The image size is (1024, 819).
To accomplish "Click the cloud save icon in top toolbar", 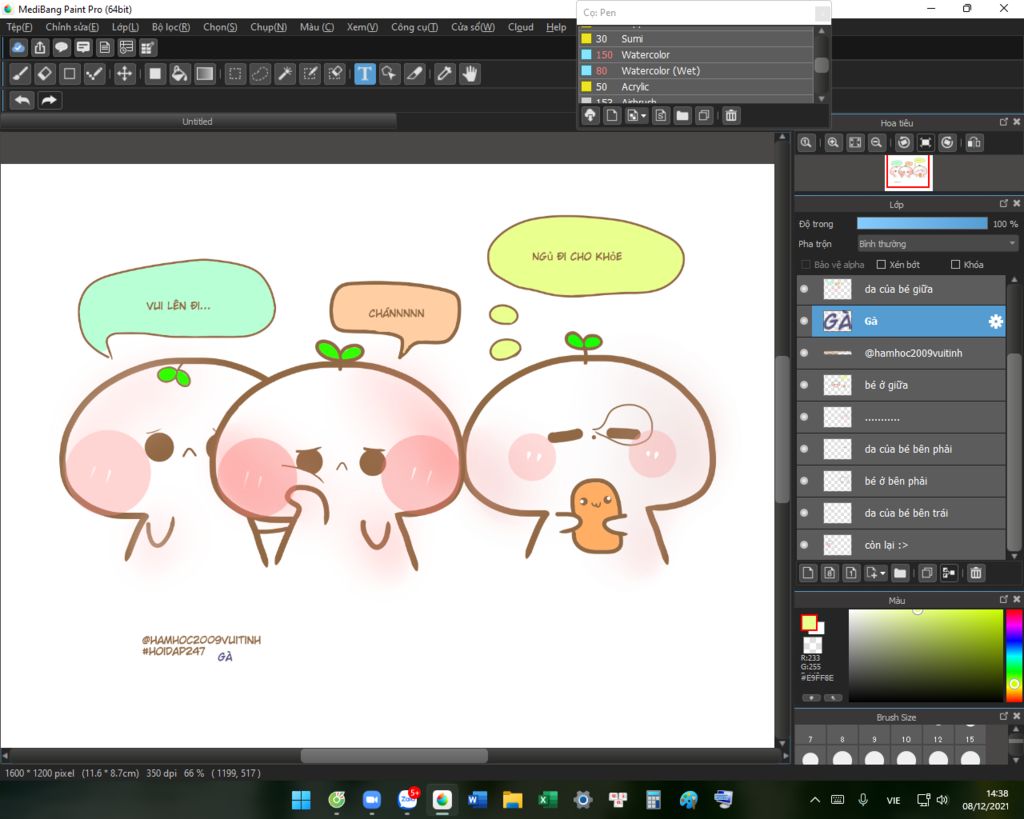I will click(18, 47).
